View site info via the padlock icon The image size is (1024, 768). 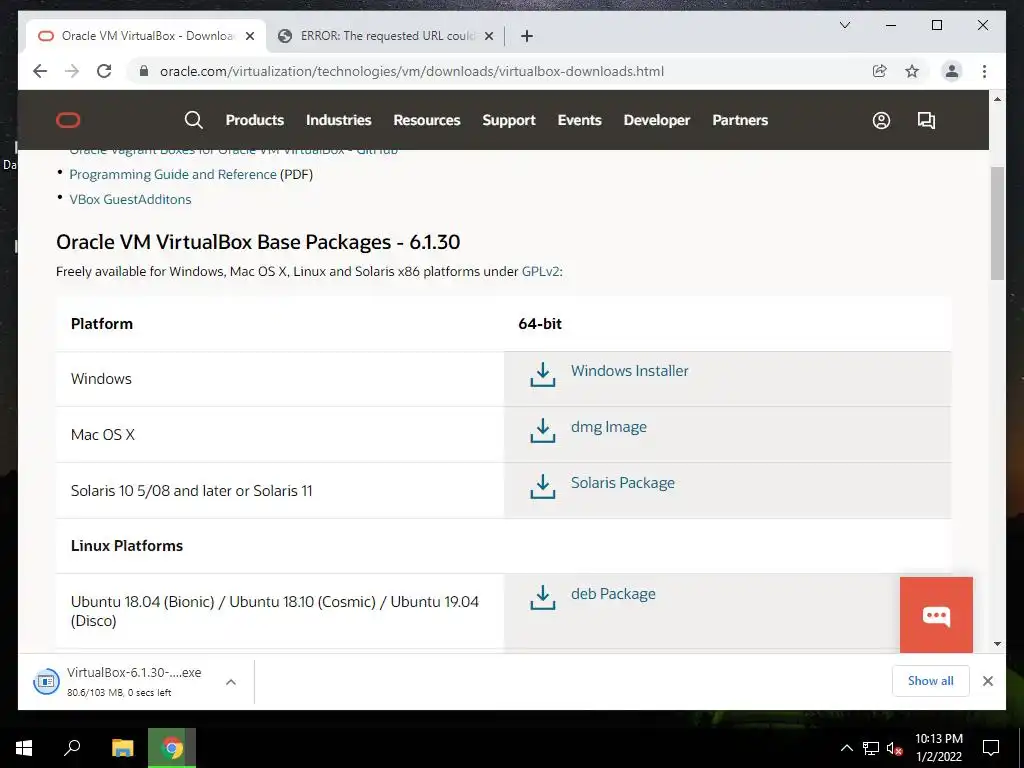point(144,71)
